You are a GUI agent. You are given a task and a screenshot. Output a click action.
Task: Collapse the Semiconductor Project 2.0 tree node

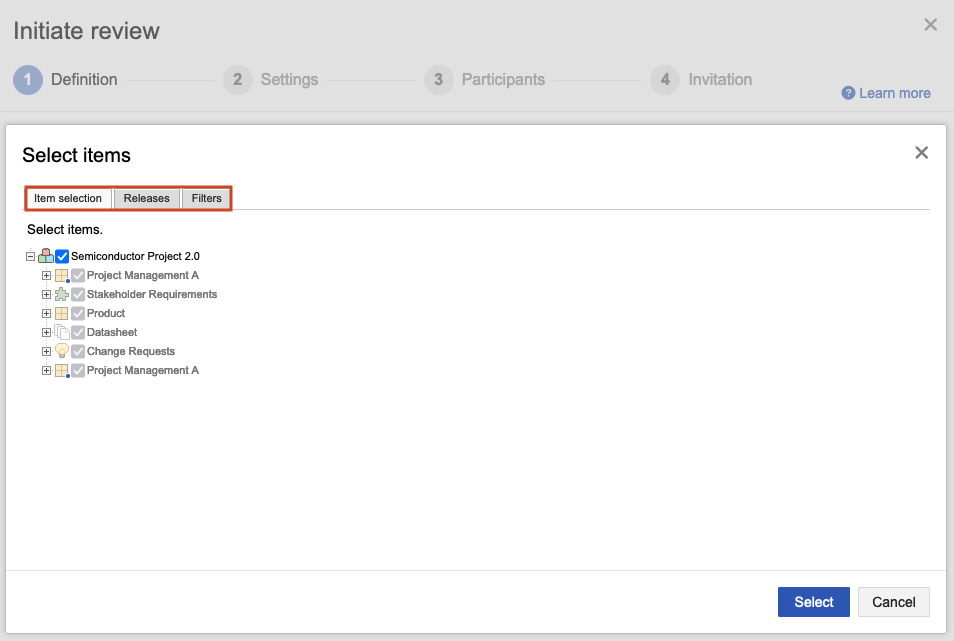[31, 256]
